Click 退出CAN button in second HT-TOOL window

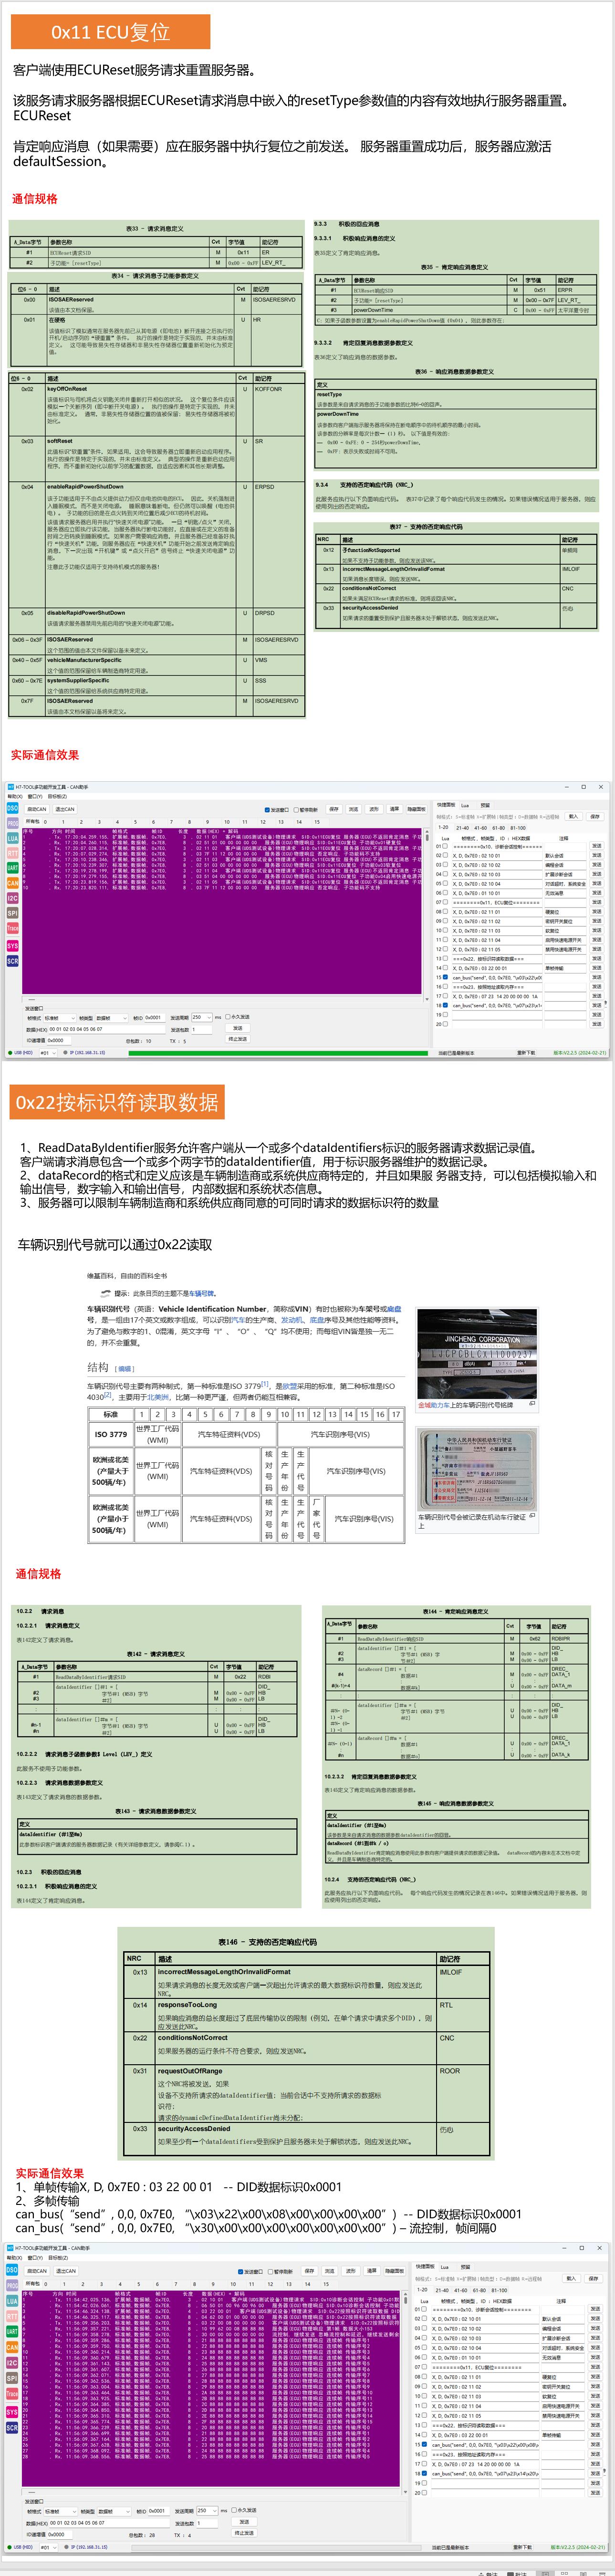[x=66, y=2271]
